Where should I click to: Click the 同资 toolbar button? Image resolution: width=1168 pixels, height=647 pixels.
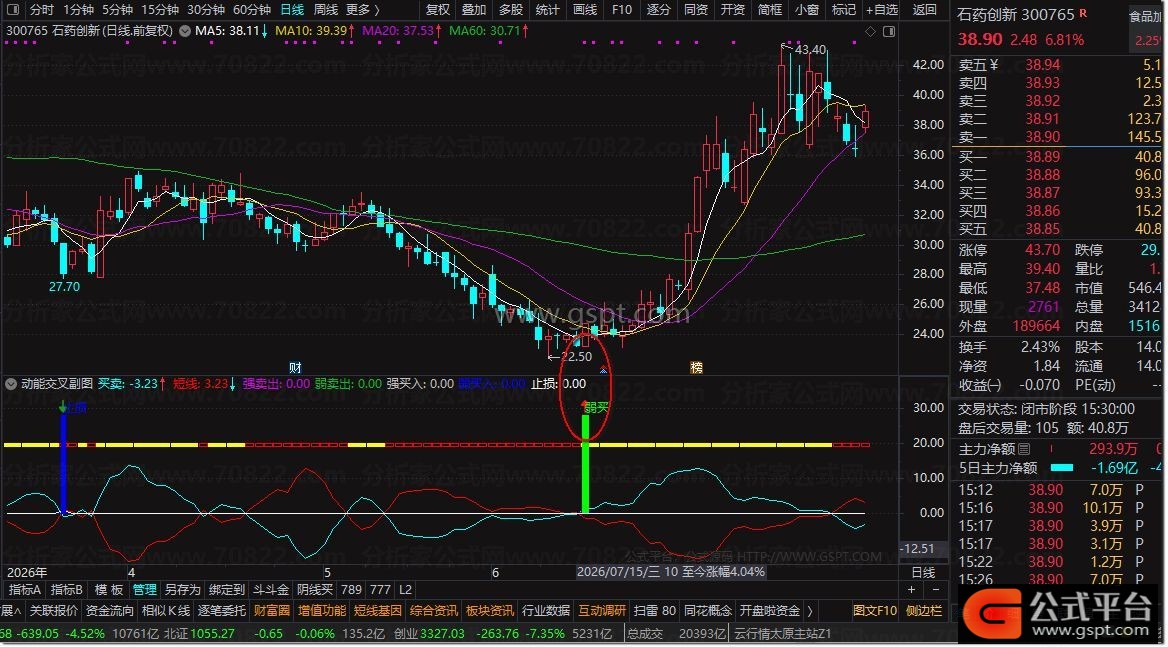tap(696, 10)
